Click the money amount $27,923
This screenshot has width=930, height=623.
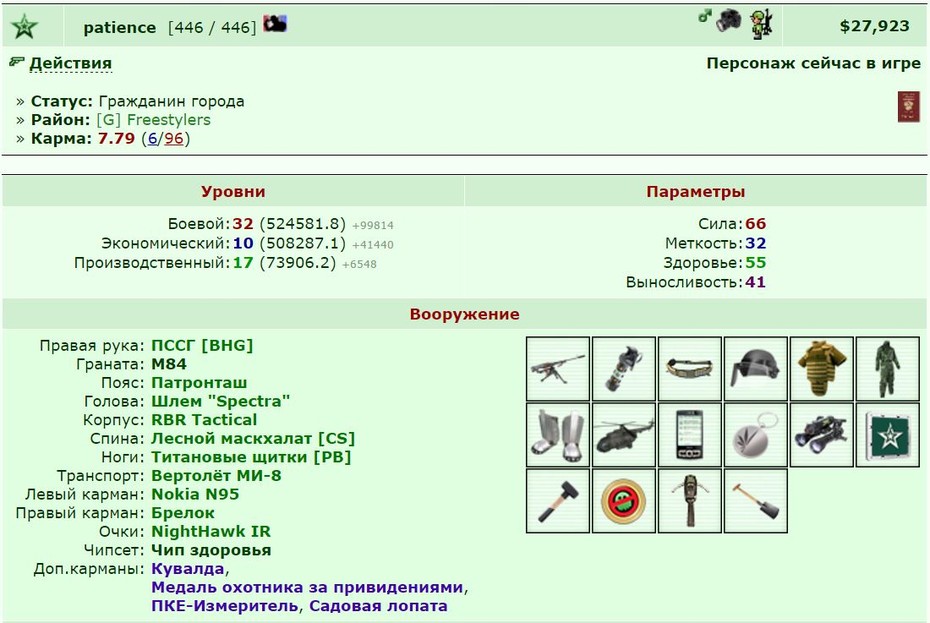point(874,26)
